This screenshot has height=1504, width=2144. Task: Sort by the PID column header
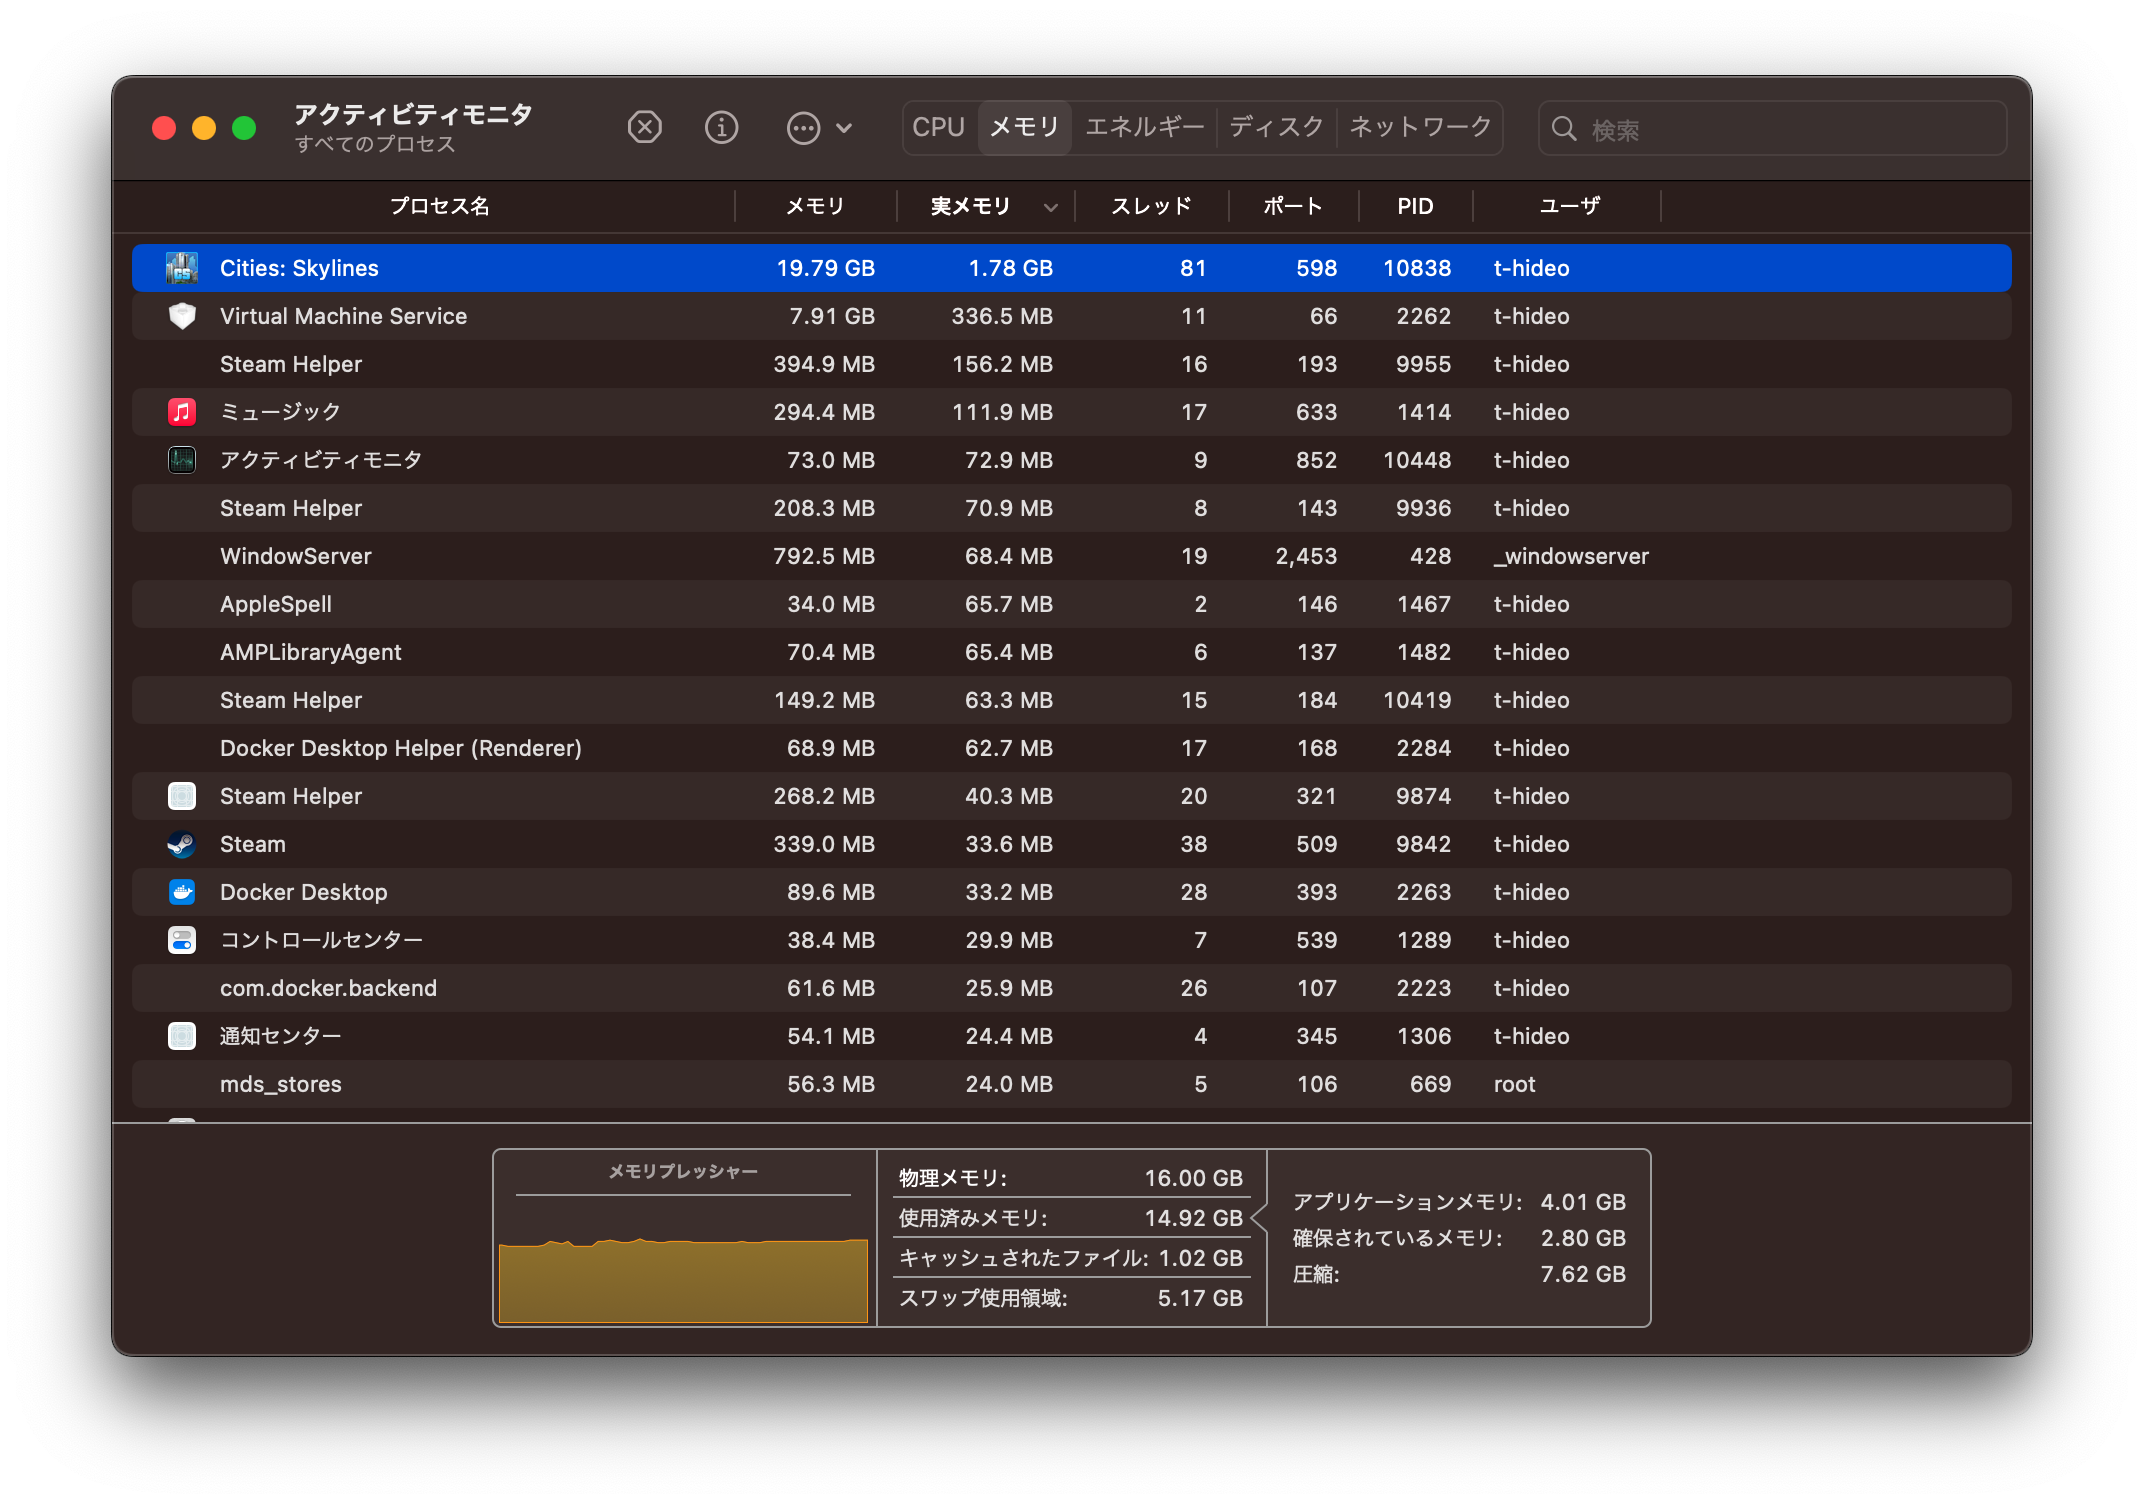(x=1415, y=206)
